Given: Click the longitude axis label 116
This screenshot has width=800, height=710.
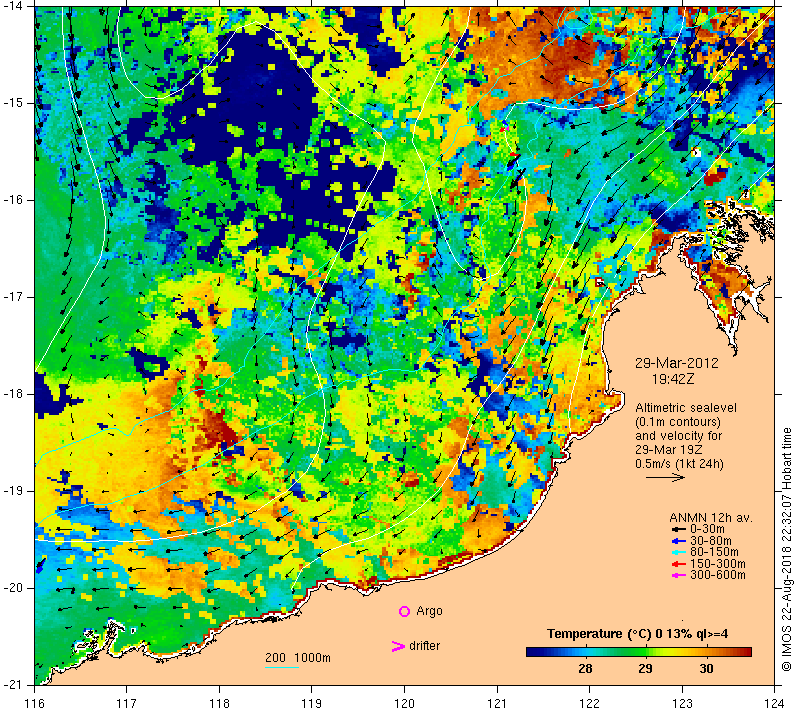Looking at the screenshot, I should (34, 703).
